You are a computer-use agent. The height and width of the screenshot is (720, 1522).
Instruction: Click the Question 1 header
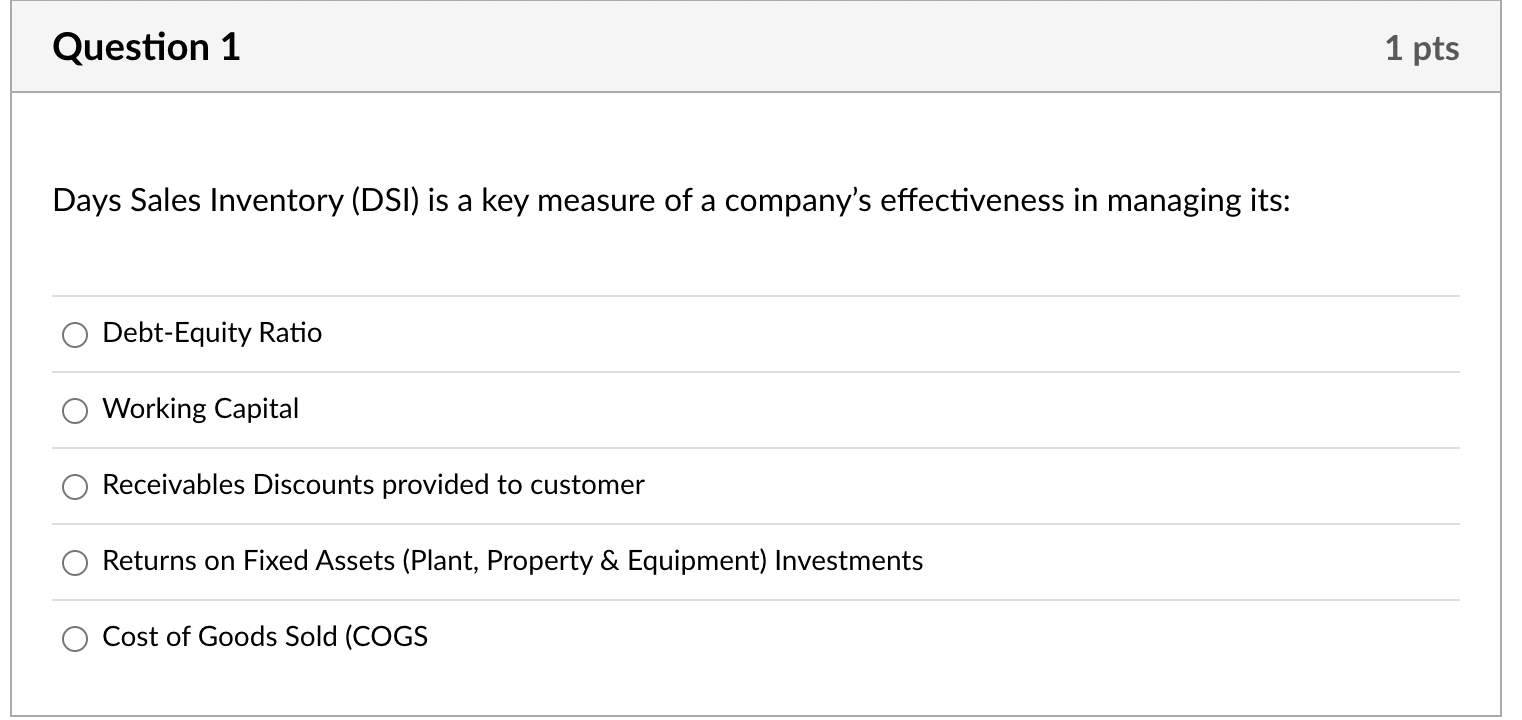point(147,45)
